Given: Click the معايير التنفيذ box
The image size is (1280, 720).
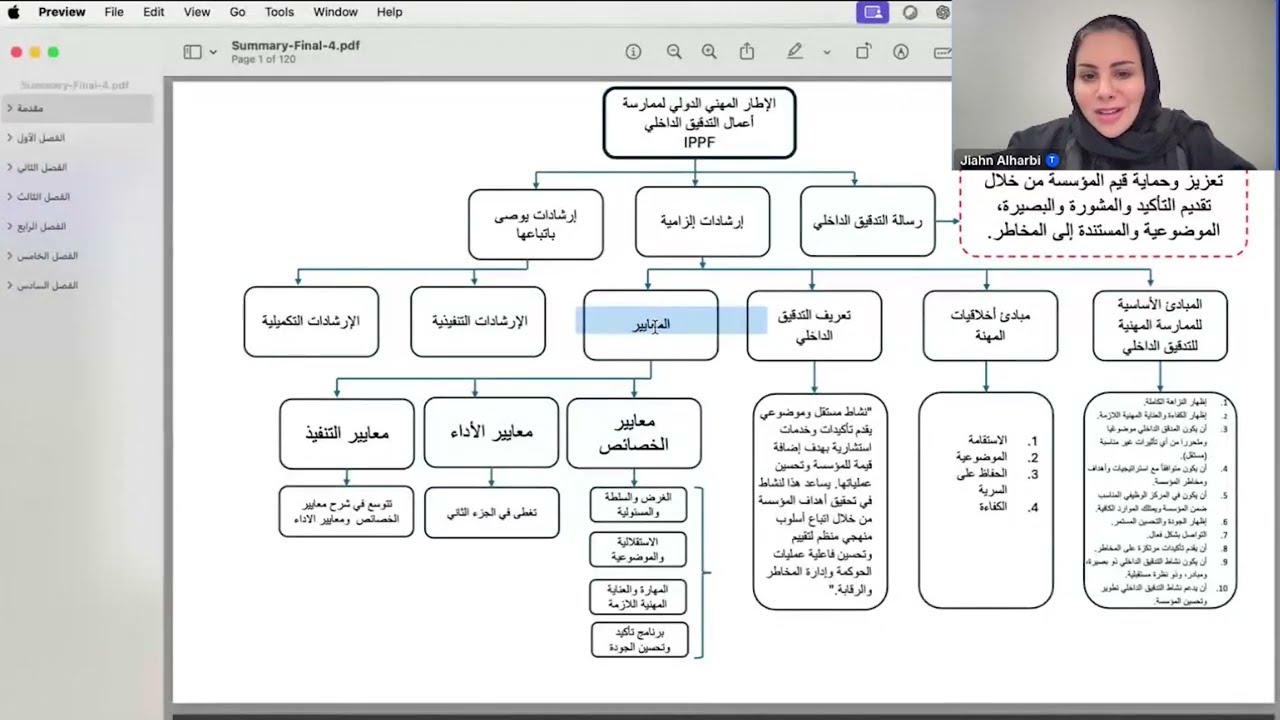Looking at the screenshot, I should click(347, 433).
